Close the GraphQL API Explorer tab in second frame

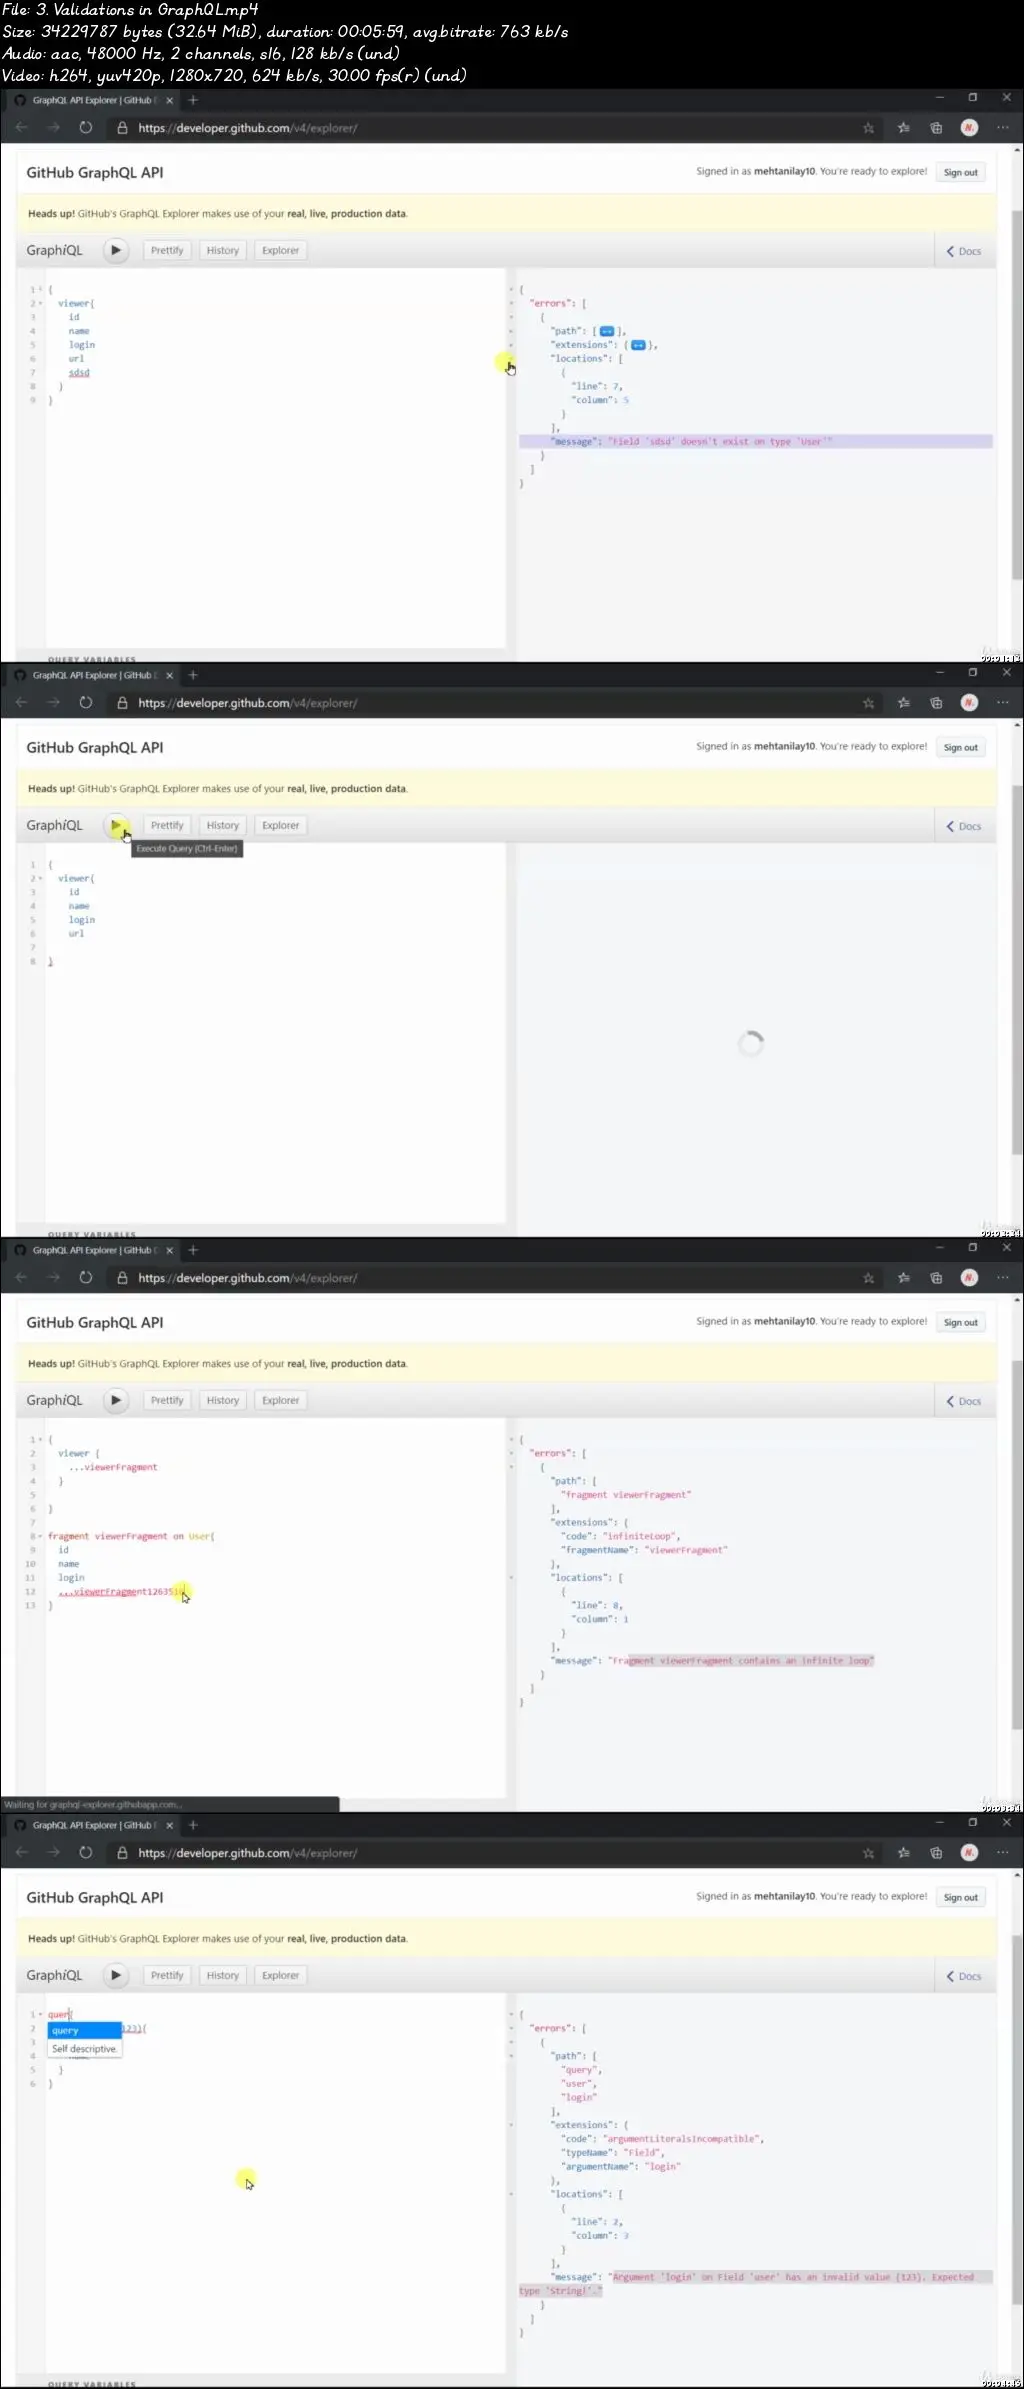tap(169, 675)
